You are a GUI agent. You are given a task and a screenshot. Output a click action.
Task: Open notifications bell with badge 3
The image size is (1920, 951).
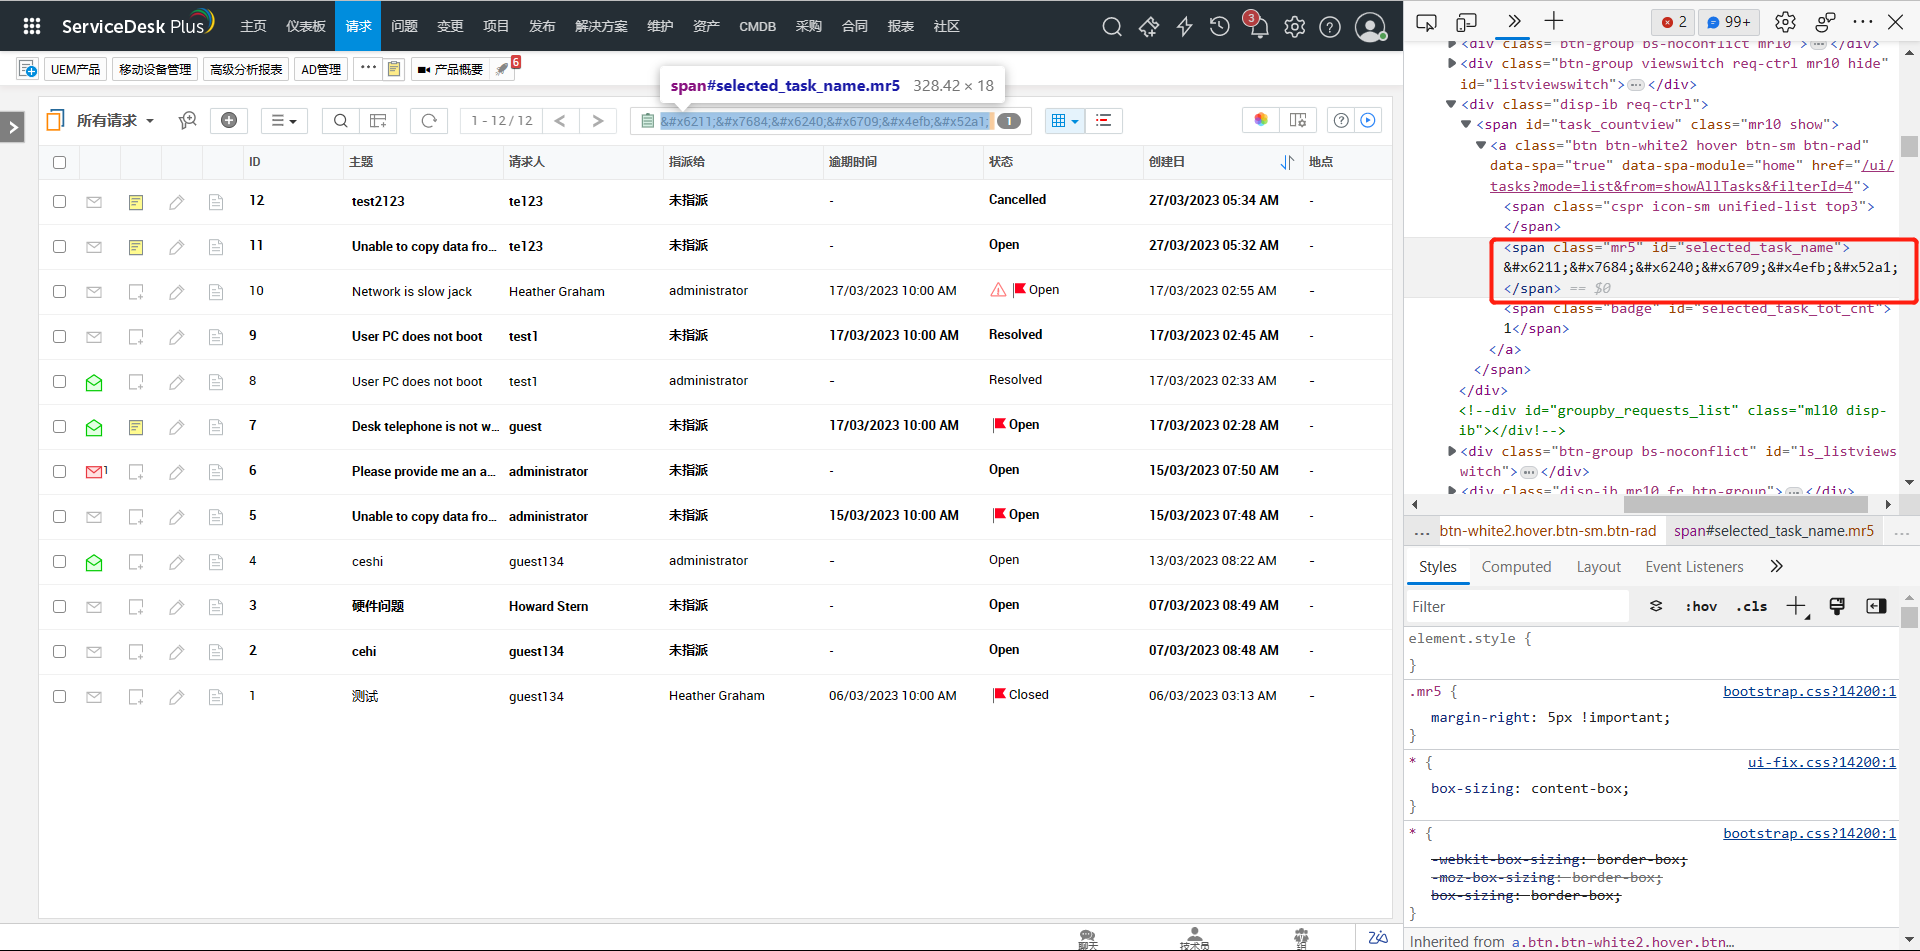pyautogui.click(x=1258, y=26)
